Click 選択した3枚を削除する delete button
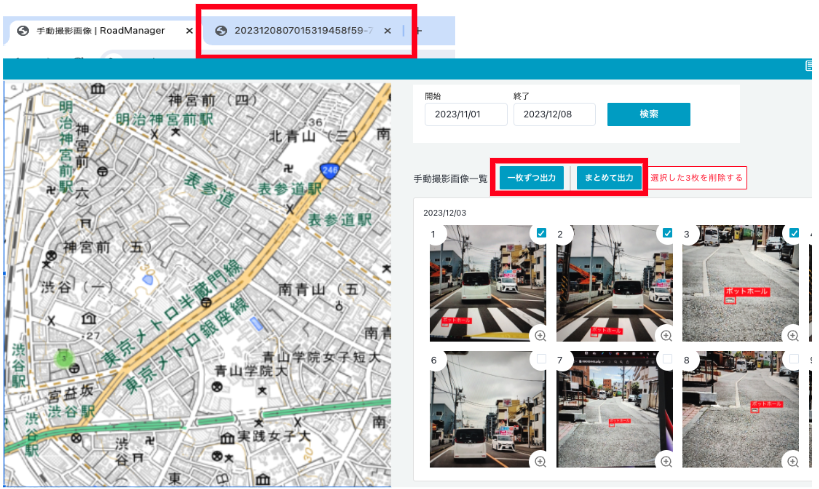Screen dimensions: 819x489 [697, 178]
